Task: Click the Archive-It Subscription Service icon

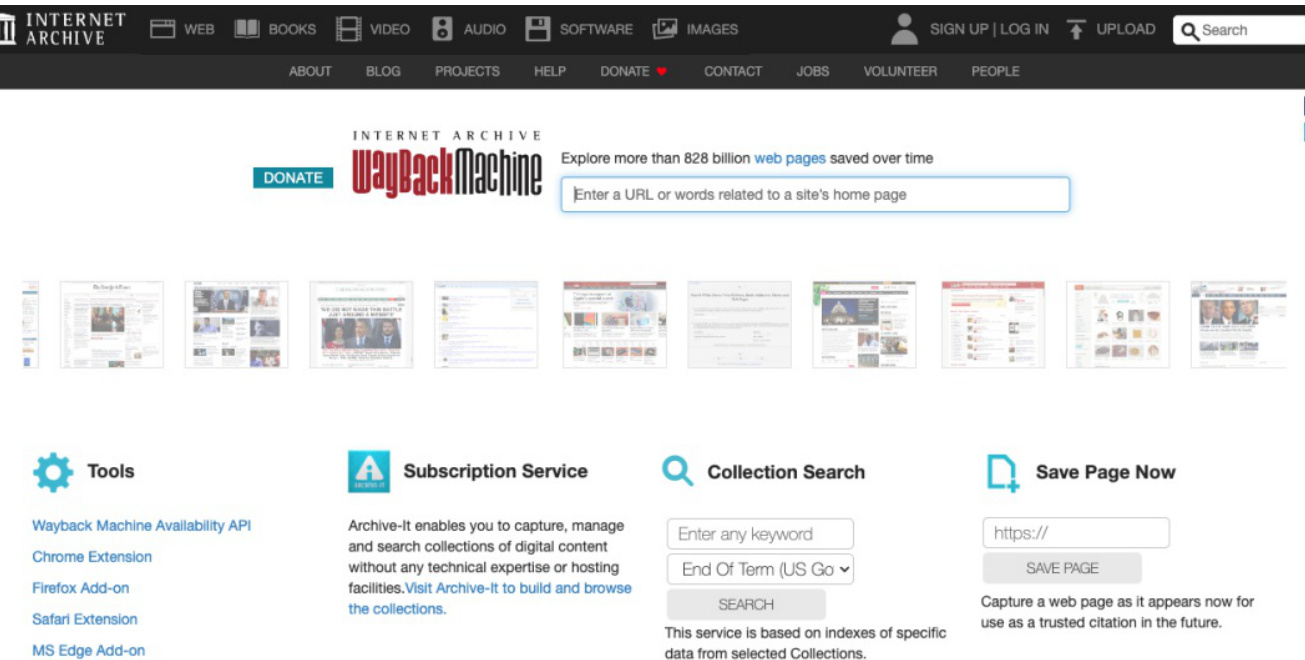Action: [369, 471]
